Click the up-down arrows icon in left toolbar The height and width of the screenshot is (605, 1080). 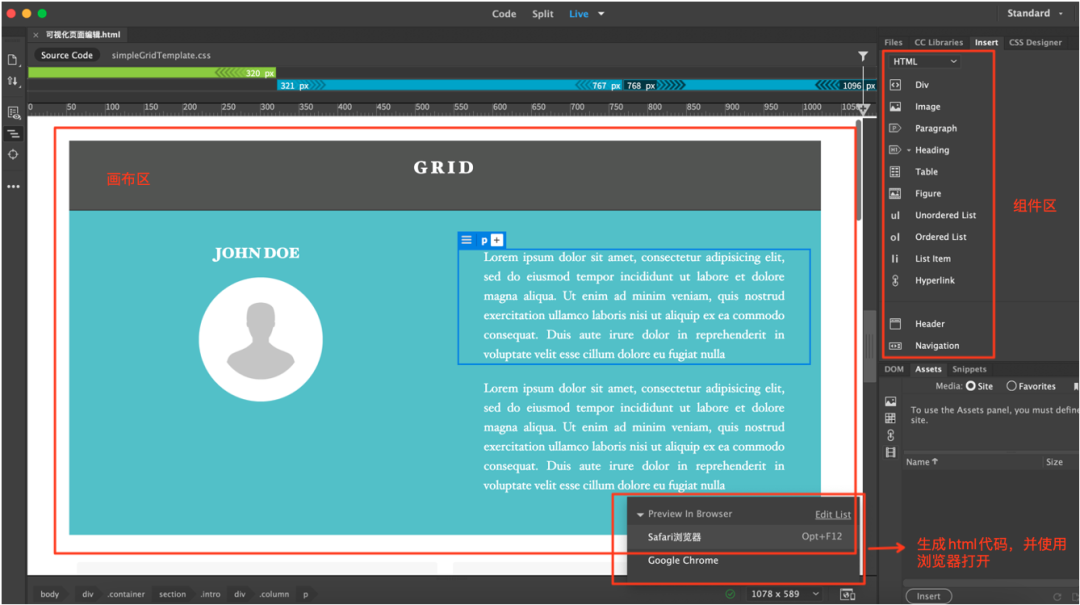pyautogui.click(x=13, y=81)
